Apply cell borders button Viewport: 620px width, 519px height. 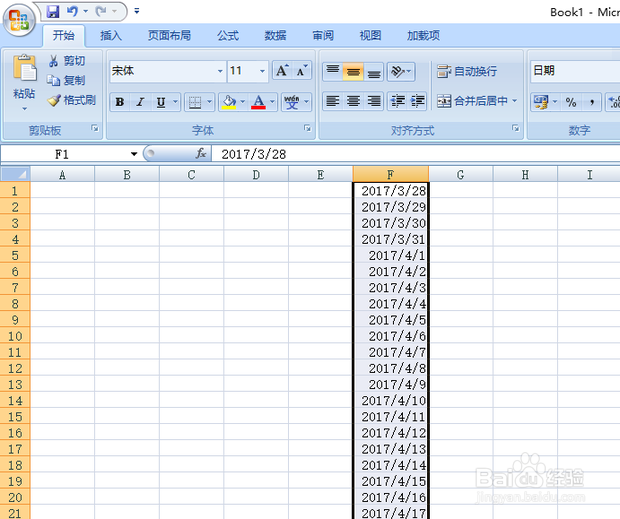(x=195, y=102)
